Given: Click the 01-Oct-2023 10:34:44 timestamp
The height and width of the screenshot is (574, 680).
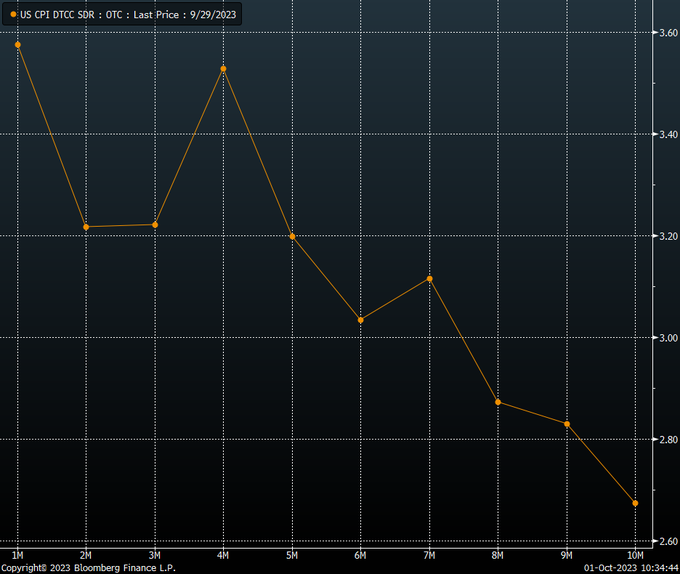Looking at the screenshot, I should pos(631,567).
